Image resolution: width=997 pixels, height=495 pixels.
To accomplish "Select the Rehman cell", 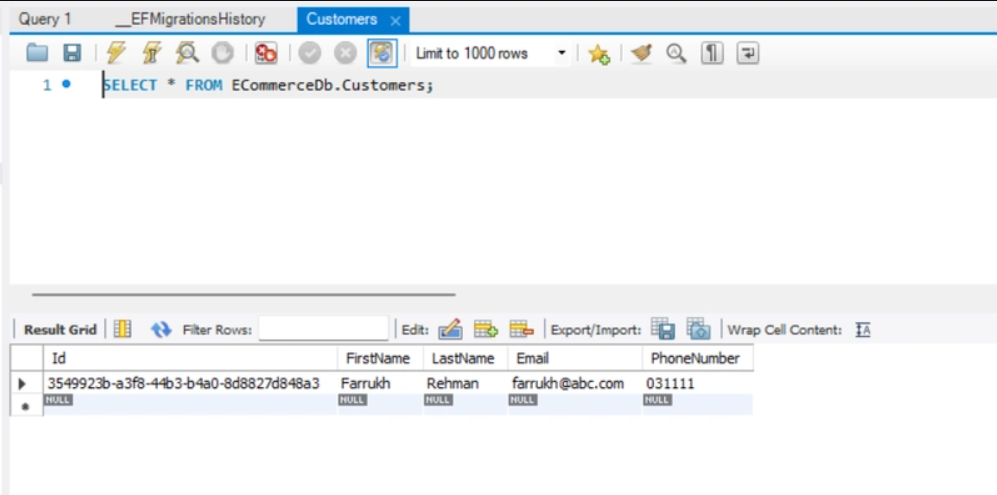I will (465, 384).
